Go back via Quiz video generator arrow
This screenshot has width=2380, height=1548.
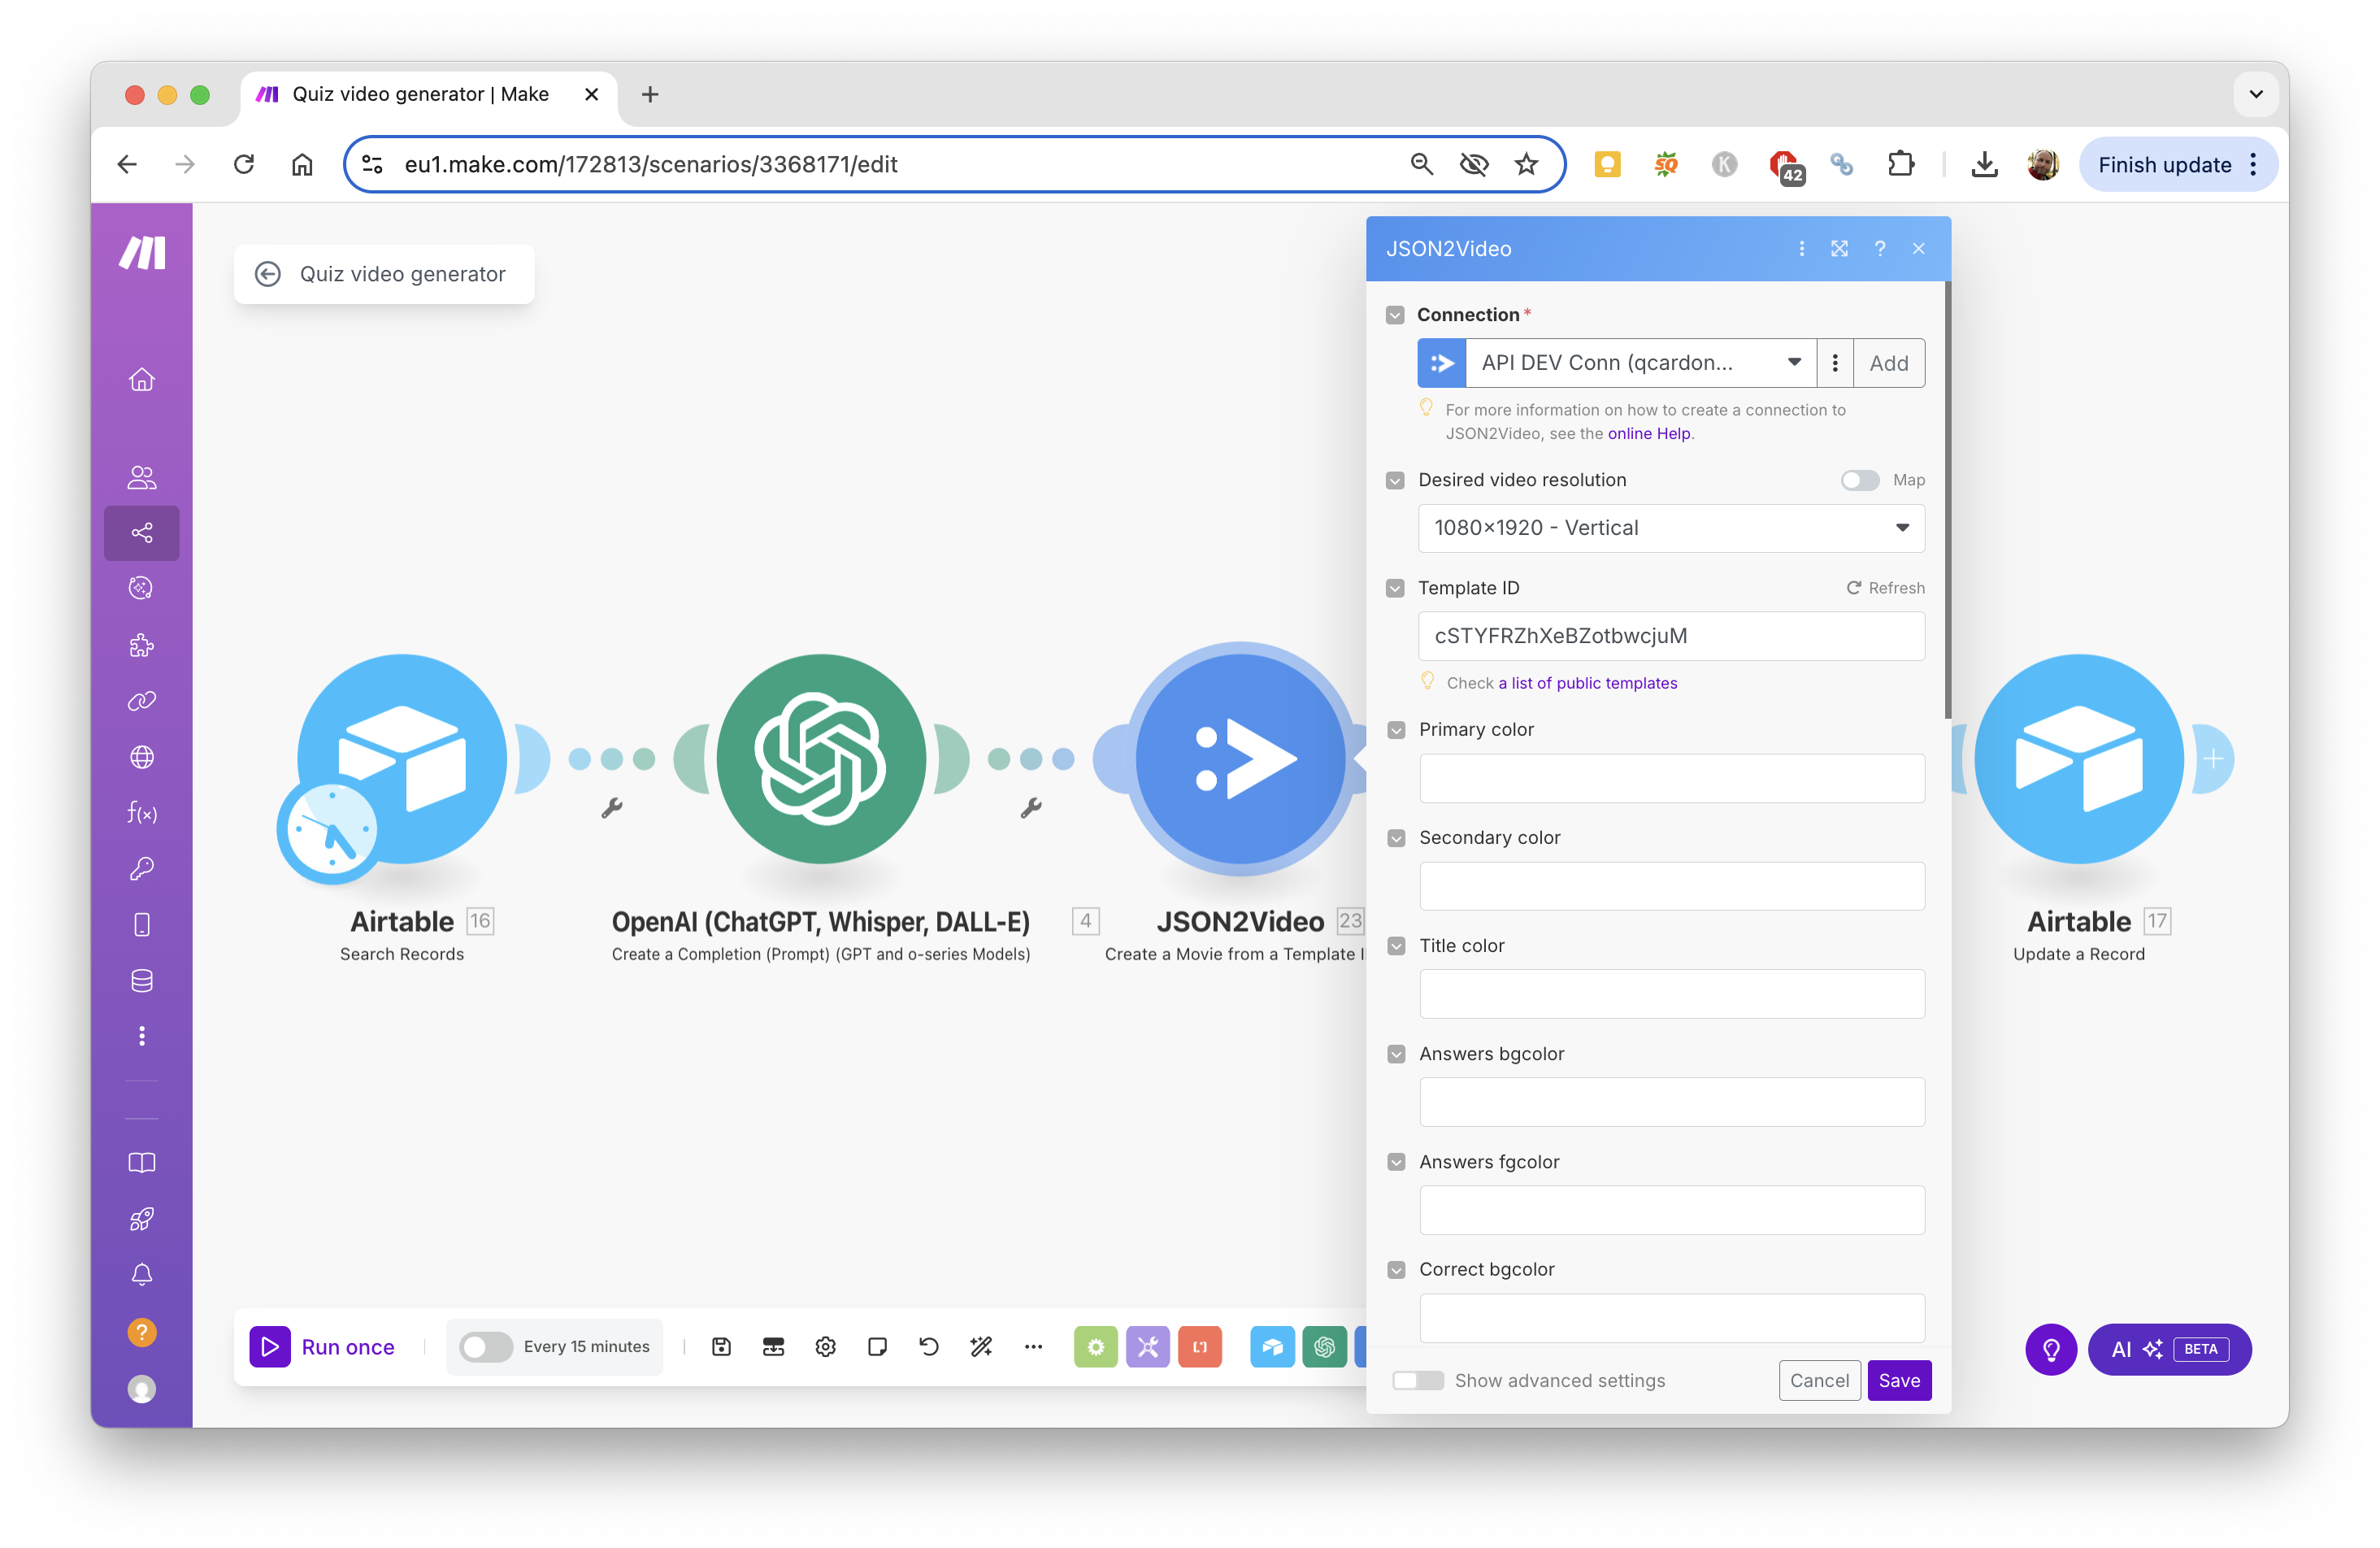[x=268, y=274]
